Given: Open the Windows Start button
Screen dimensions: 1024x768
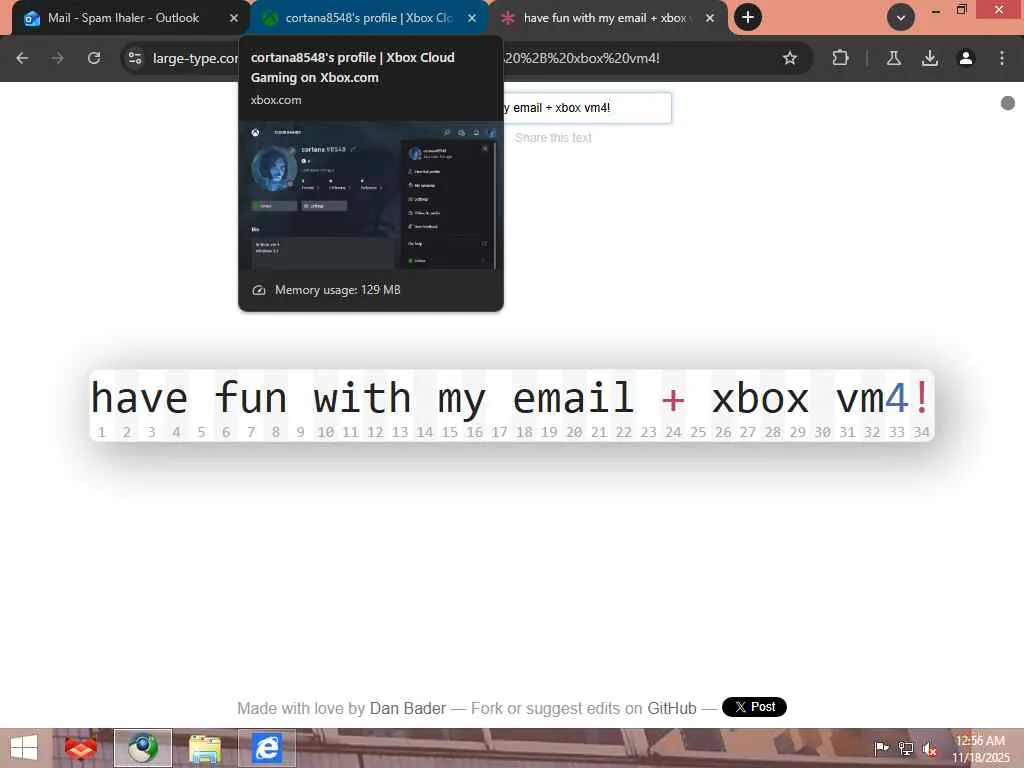Looking at the screenshot, I should [24, 748].
